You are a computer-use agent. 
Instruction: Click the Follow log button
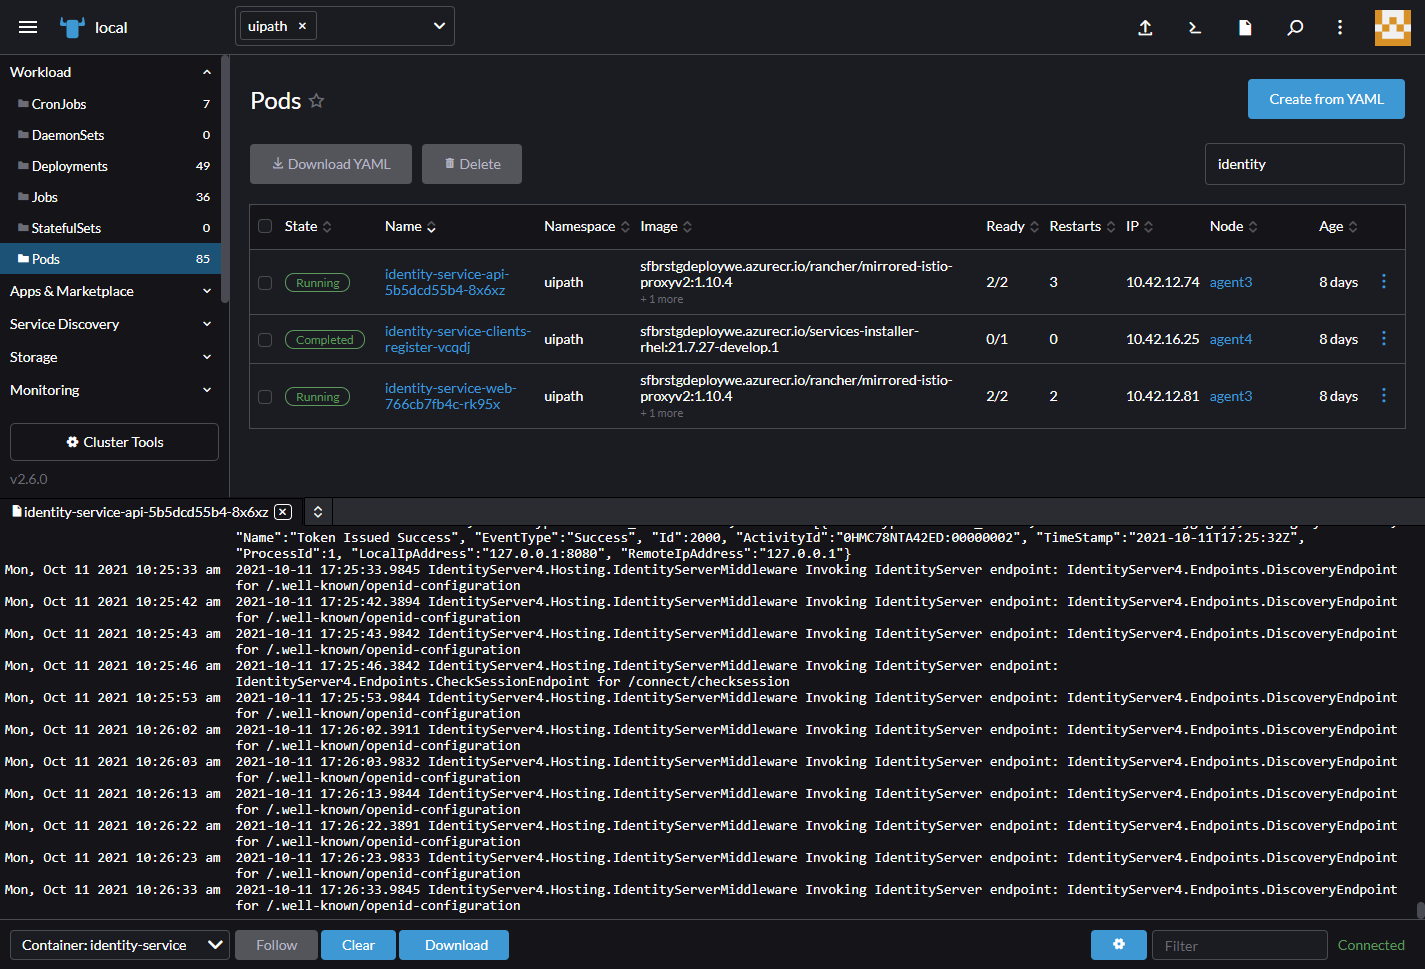tap(276, 945)
